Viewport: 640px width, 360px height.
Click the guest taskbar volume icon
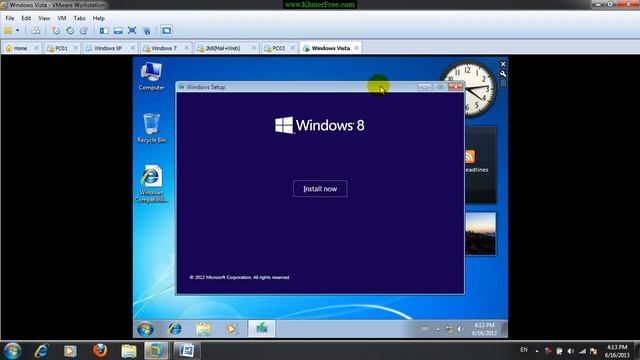pos(460,329)
